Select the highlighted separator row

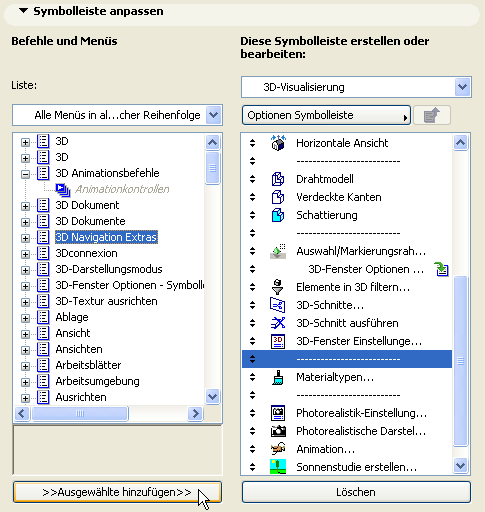coord(347,359)
